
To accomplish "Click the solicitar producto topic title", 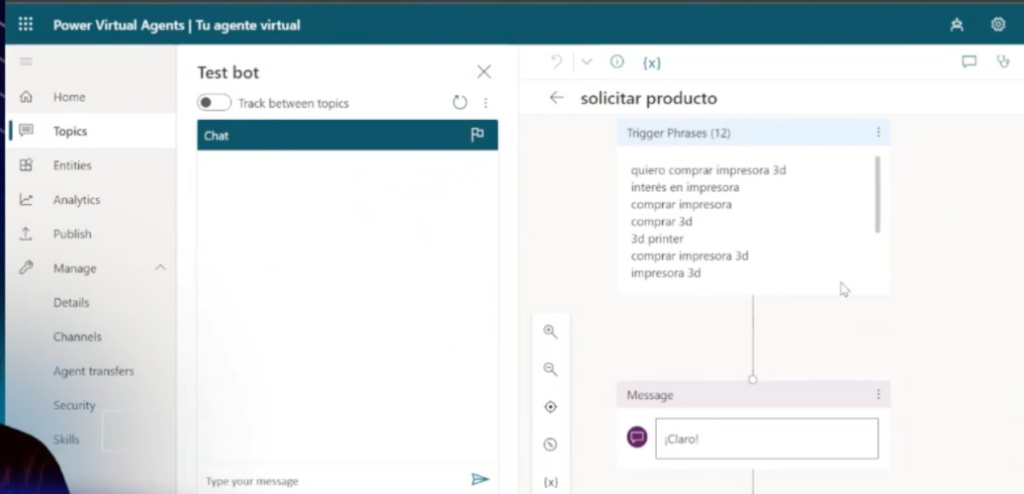I will pos(648,98).
